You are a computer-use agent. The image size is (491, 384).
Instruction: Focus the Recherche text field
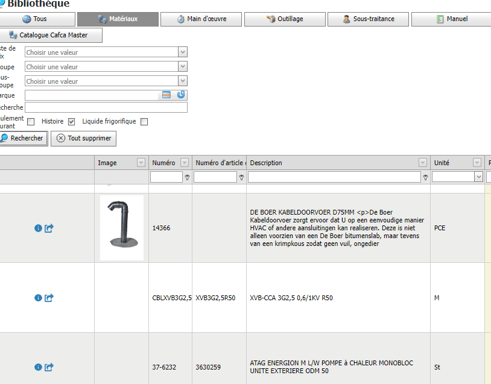(x=106, y=107)
